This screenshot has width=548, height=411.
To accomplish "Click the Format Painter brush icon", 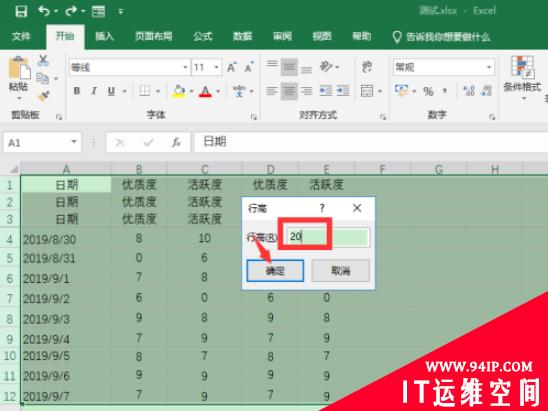I will 44,95.
